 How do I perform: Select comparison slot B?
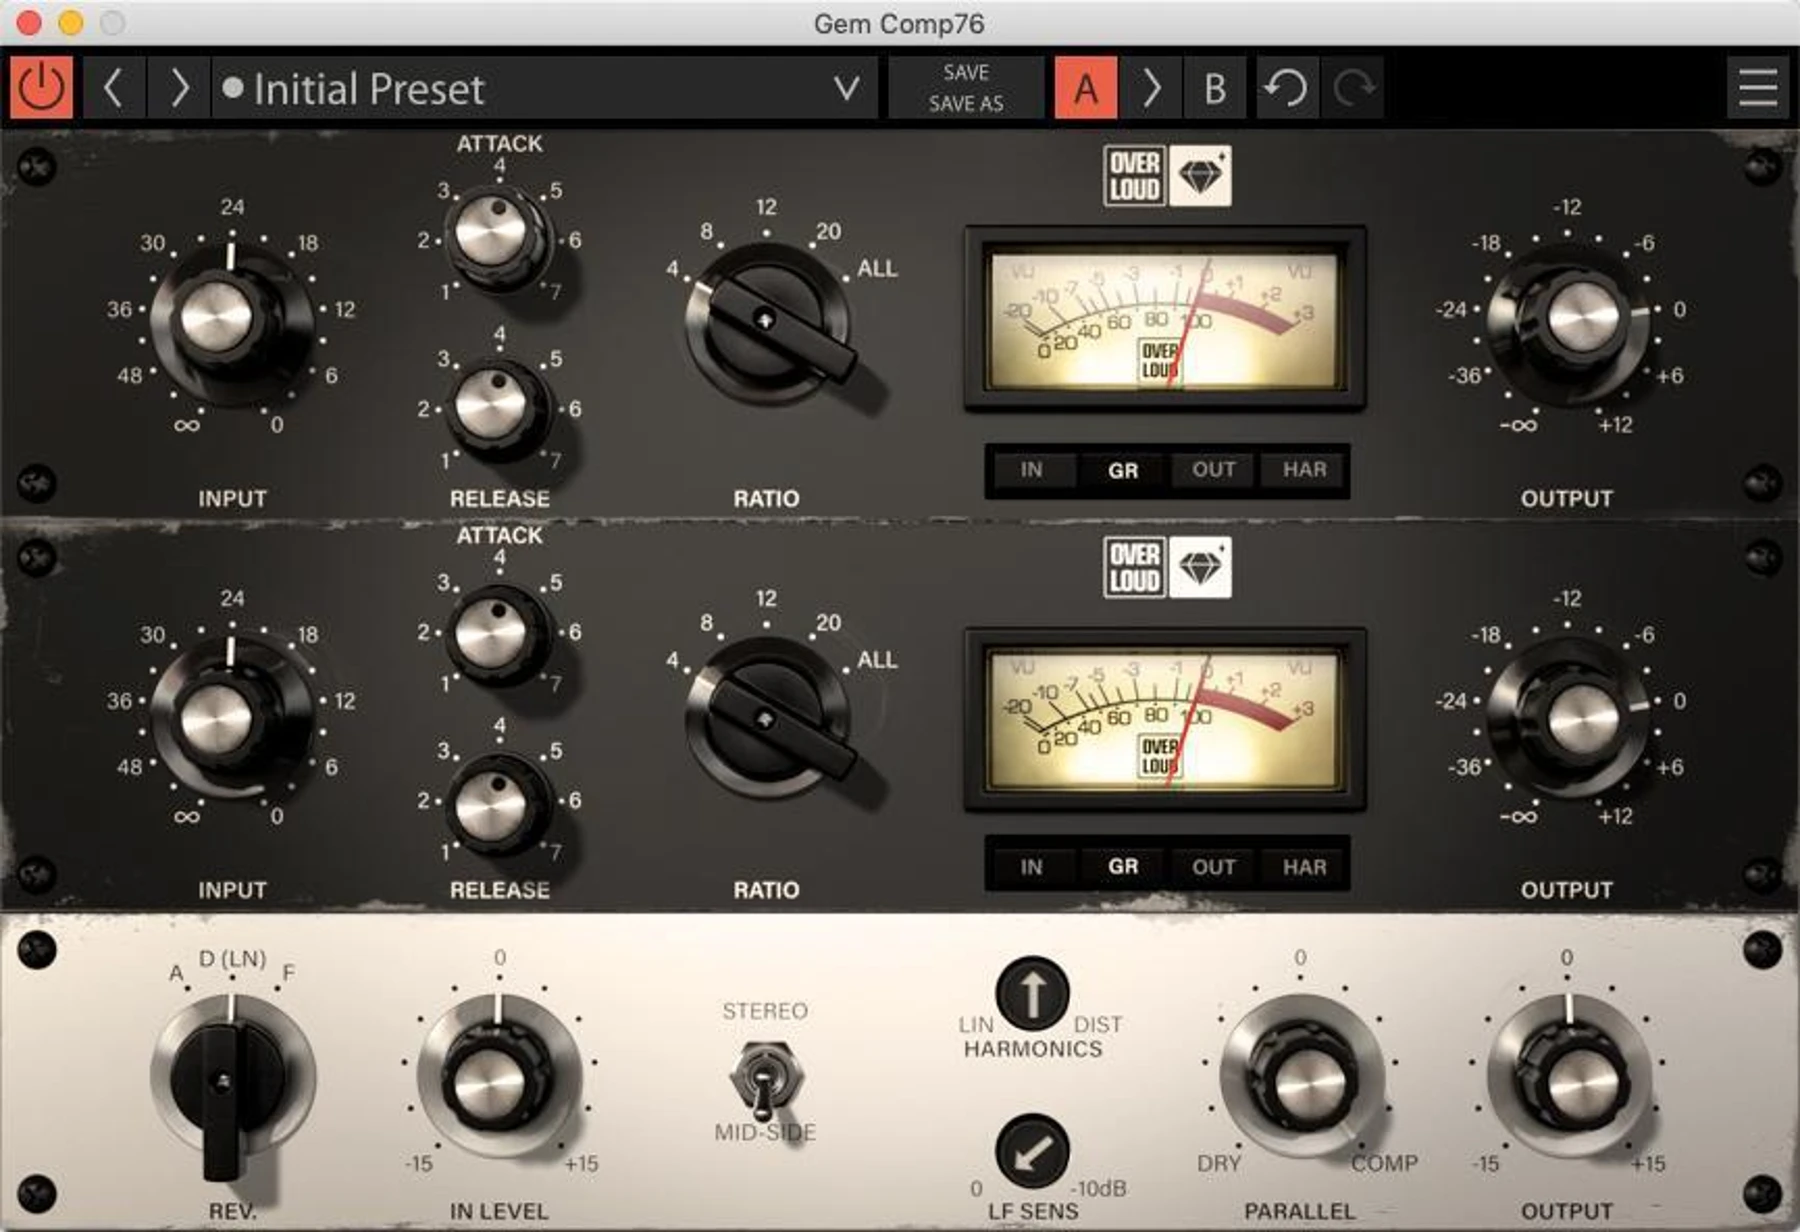1215,88
